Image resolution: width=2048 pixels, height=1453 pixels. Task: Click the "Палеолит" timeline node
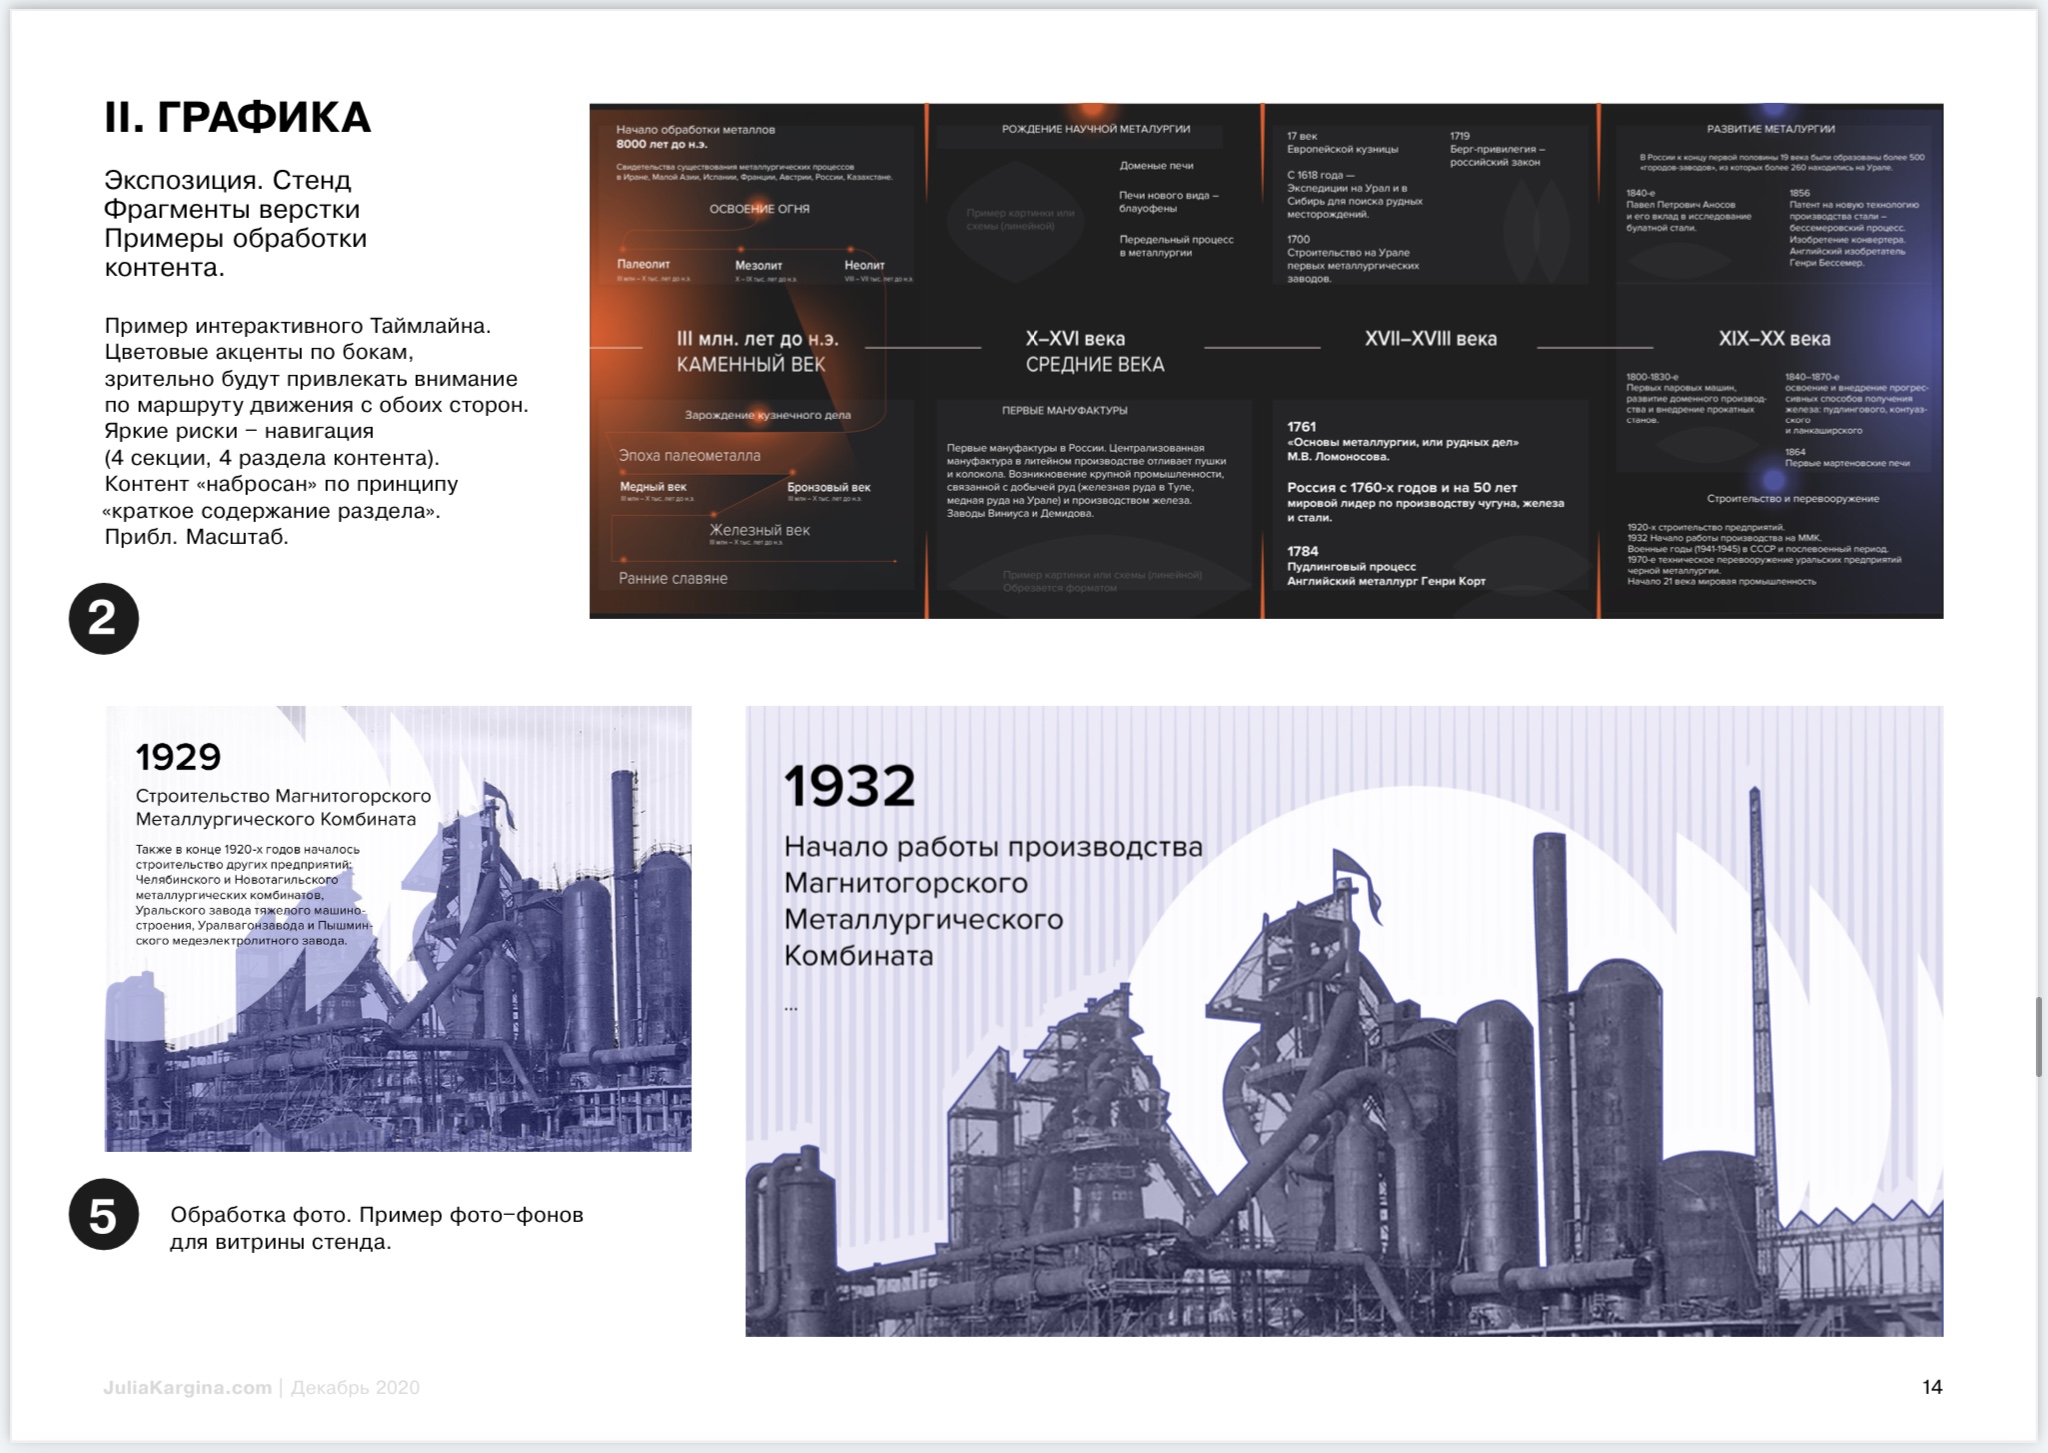(x=643, y=265)
